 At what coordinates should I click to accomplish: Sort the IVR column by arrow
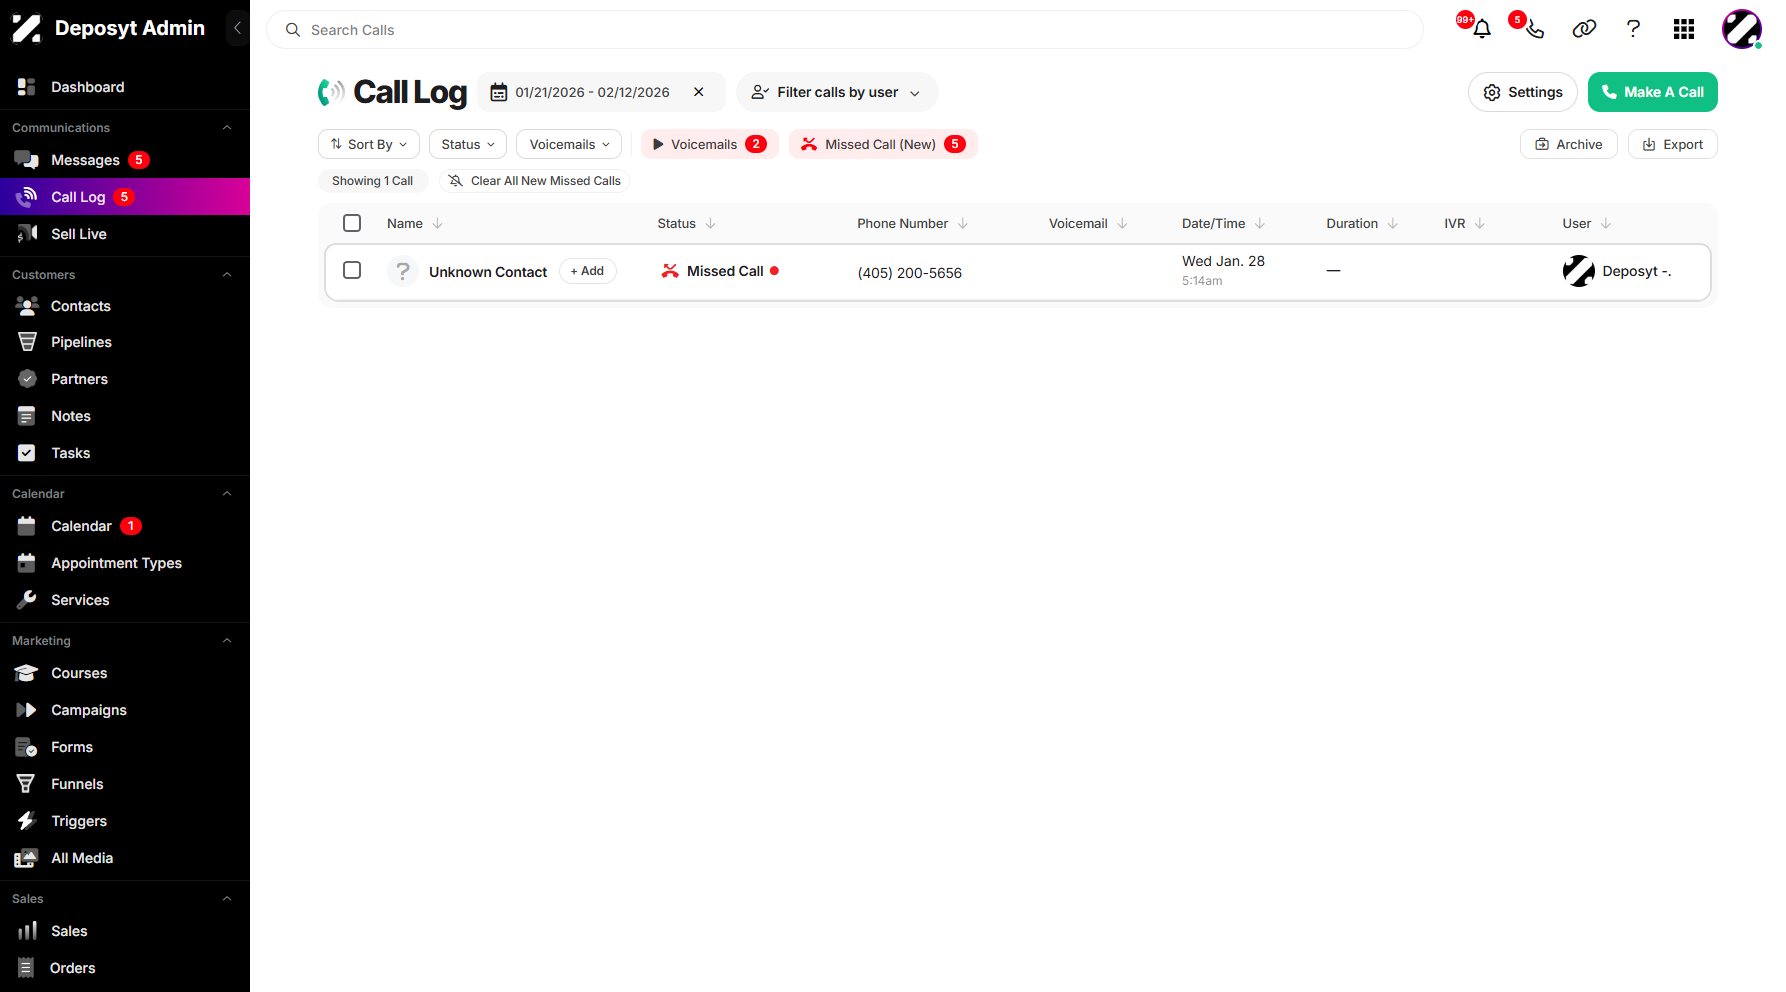tap(1480, 223)
